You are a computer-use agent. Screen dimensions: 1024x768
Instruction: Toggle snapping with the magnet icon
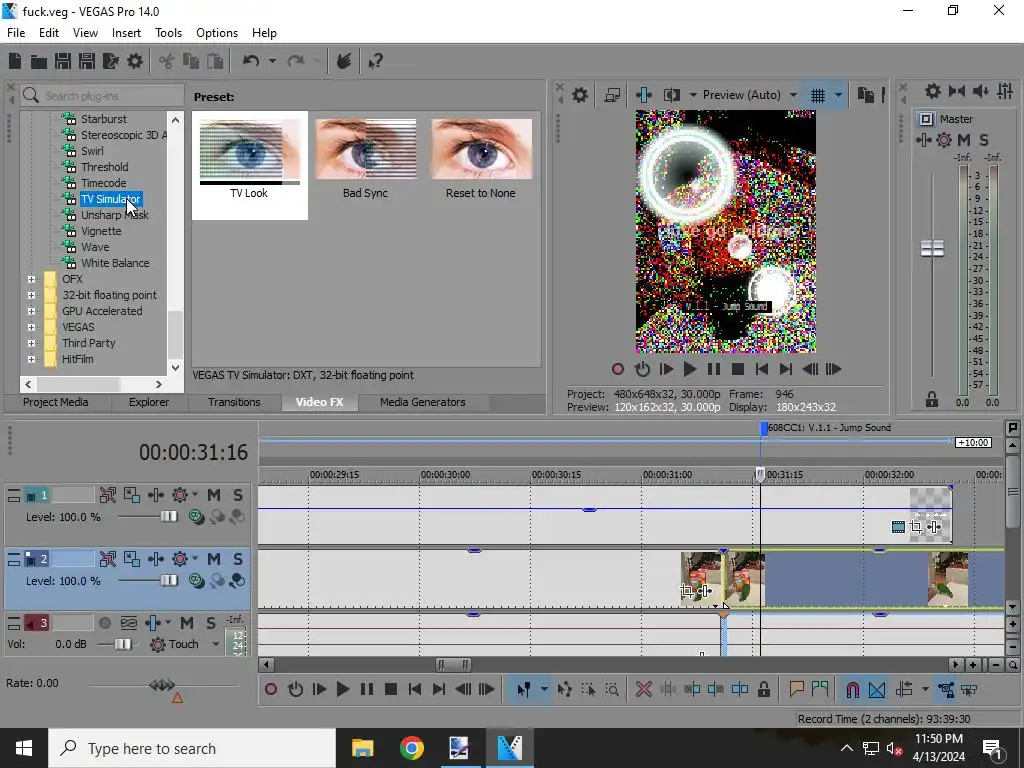coord(852,689)
